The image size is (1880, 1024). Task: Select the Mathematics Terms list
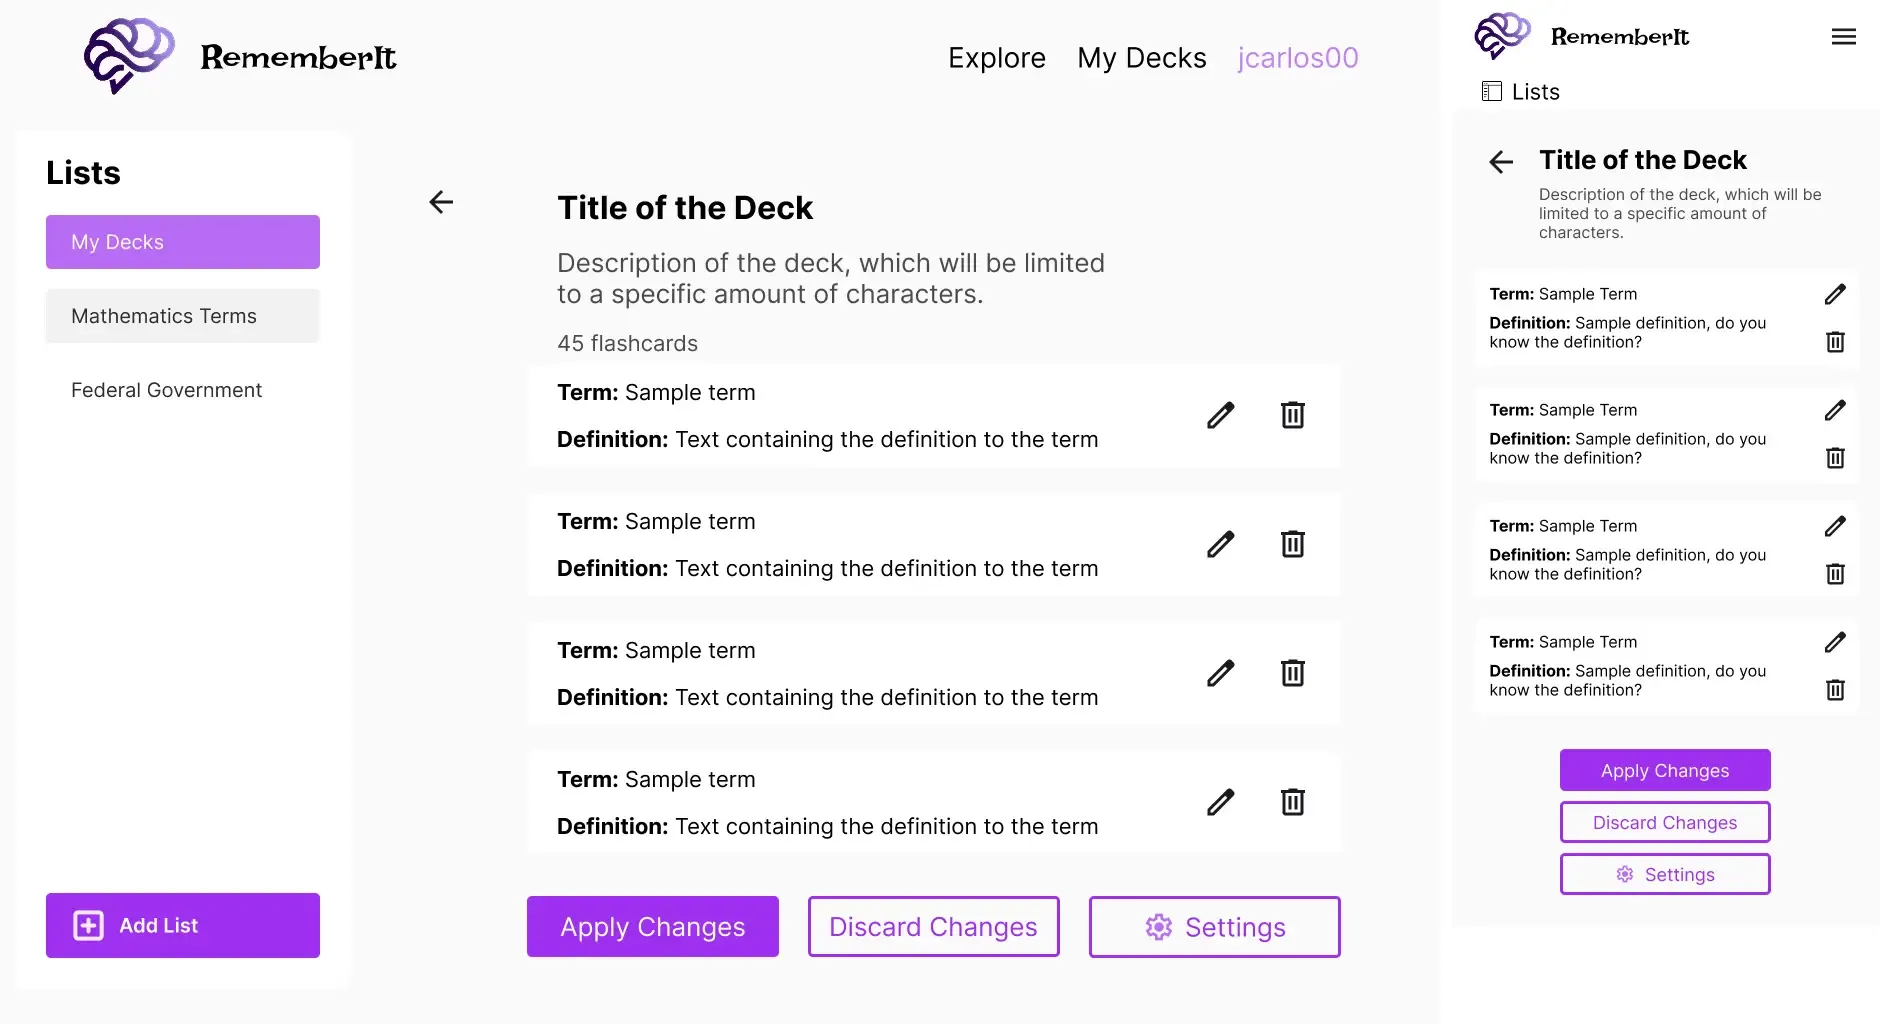(x=183, y=316)
